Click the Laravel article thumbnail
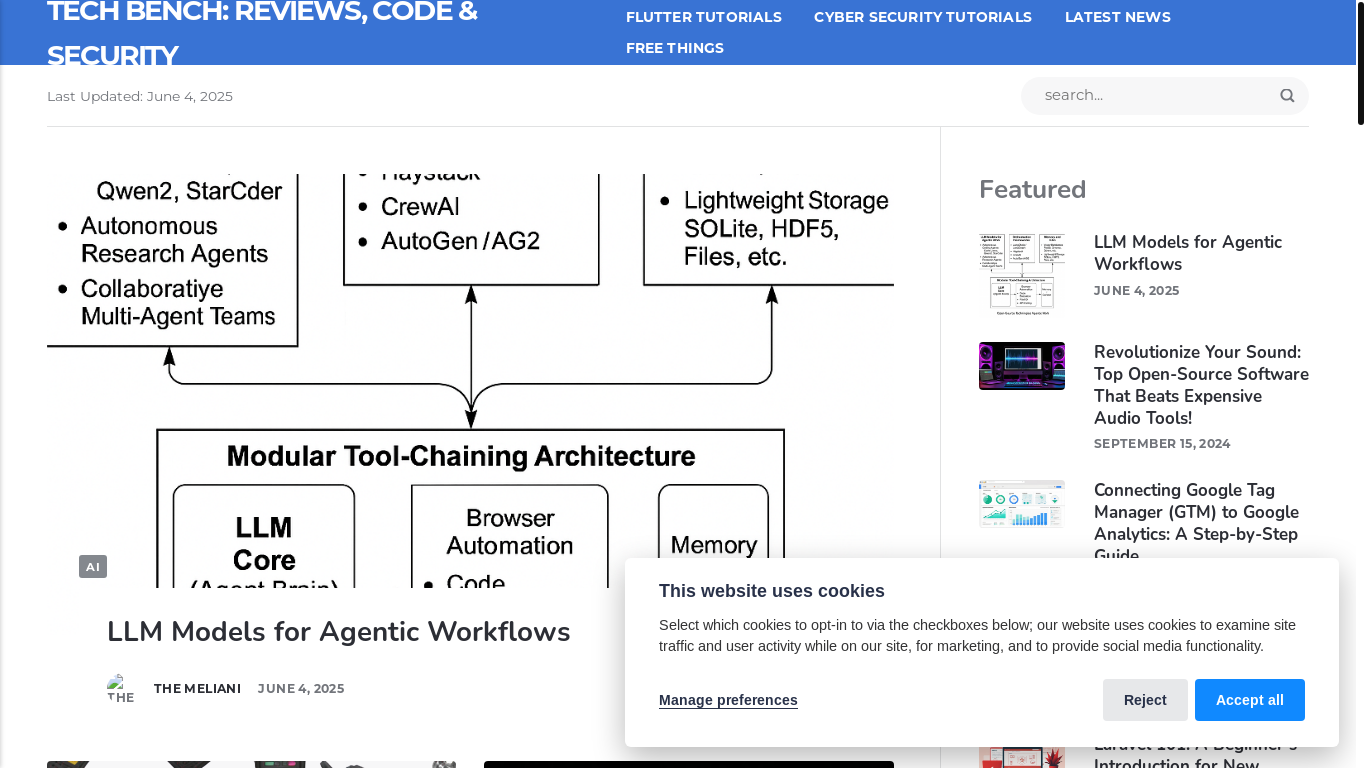 [x=1022, y=757]
